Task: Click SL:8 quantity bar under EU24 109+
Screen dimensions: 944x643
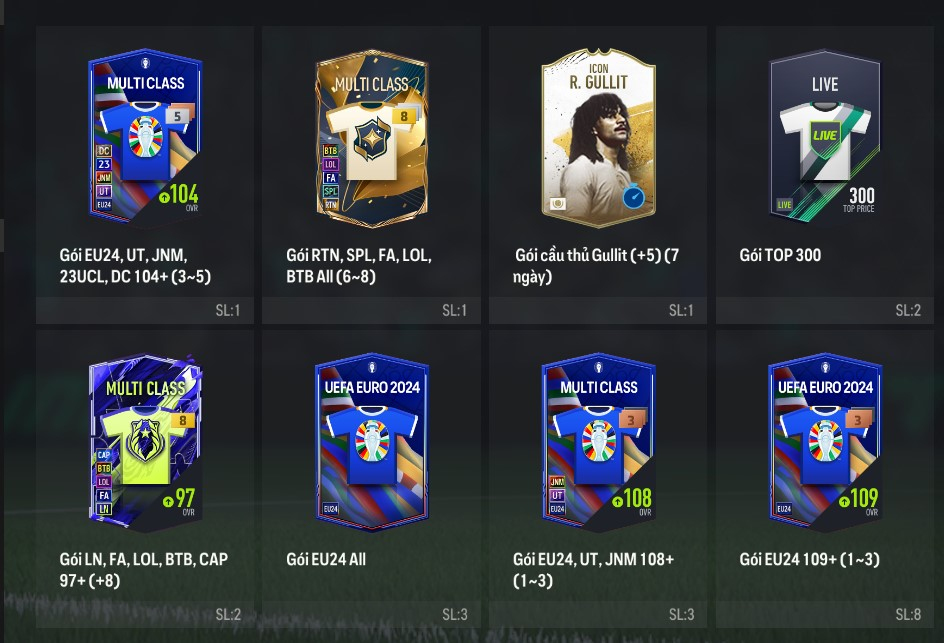Action: (x=825, y=614)
